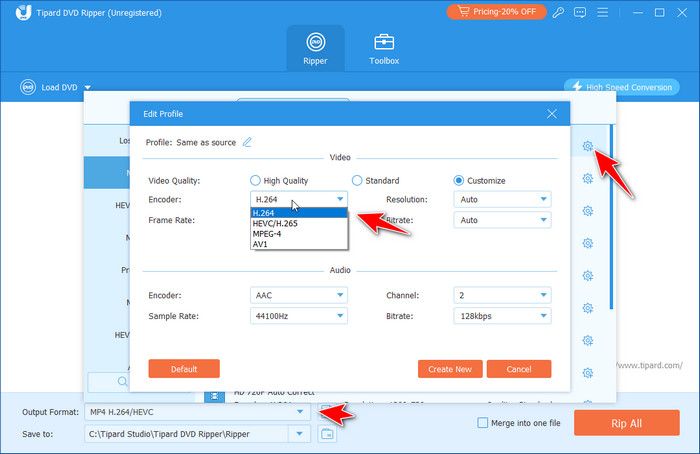Image resolution: width=700 pixels, height=454 pixels.
Task: Select the Standard video quality option
Action: [x=357, y=180]
